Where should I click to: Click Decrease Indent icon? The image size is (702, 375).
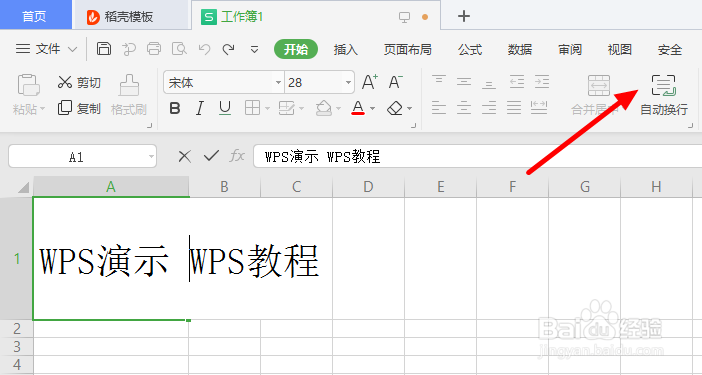pos(516,81)
